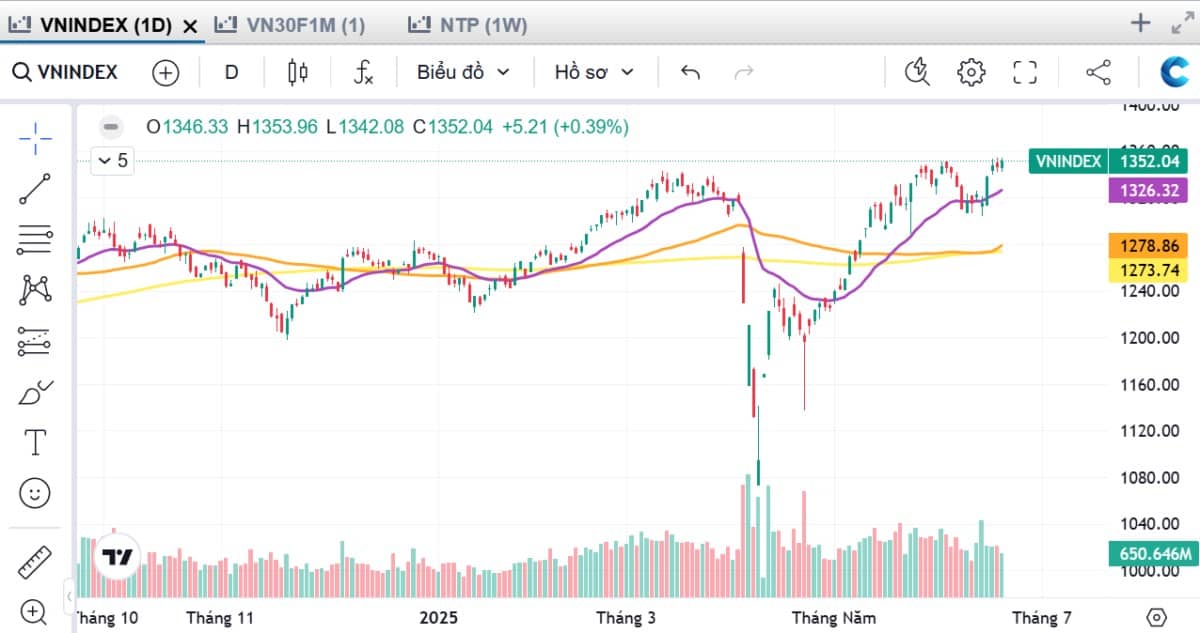Screen dimensions: 1200x633
Task: Click the 2025 time axis label
Action: point(438,618)
